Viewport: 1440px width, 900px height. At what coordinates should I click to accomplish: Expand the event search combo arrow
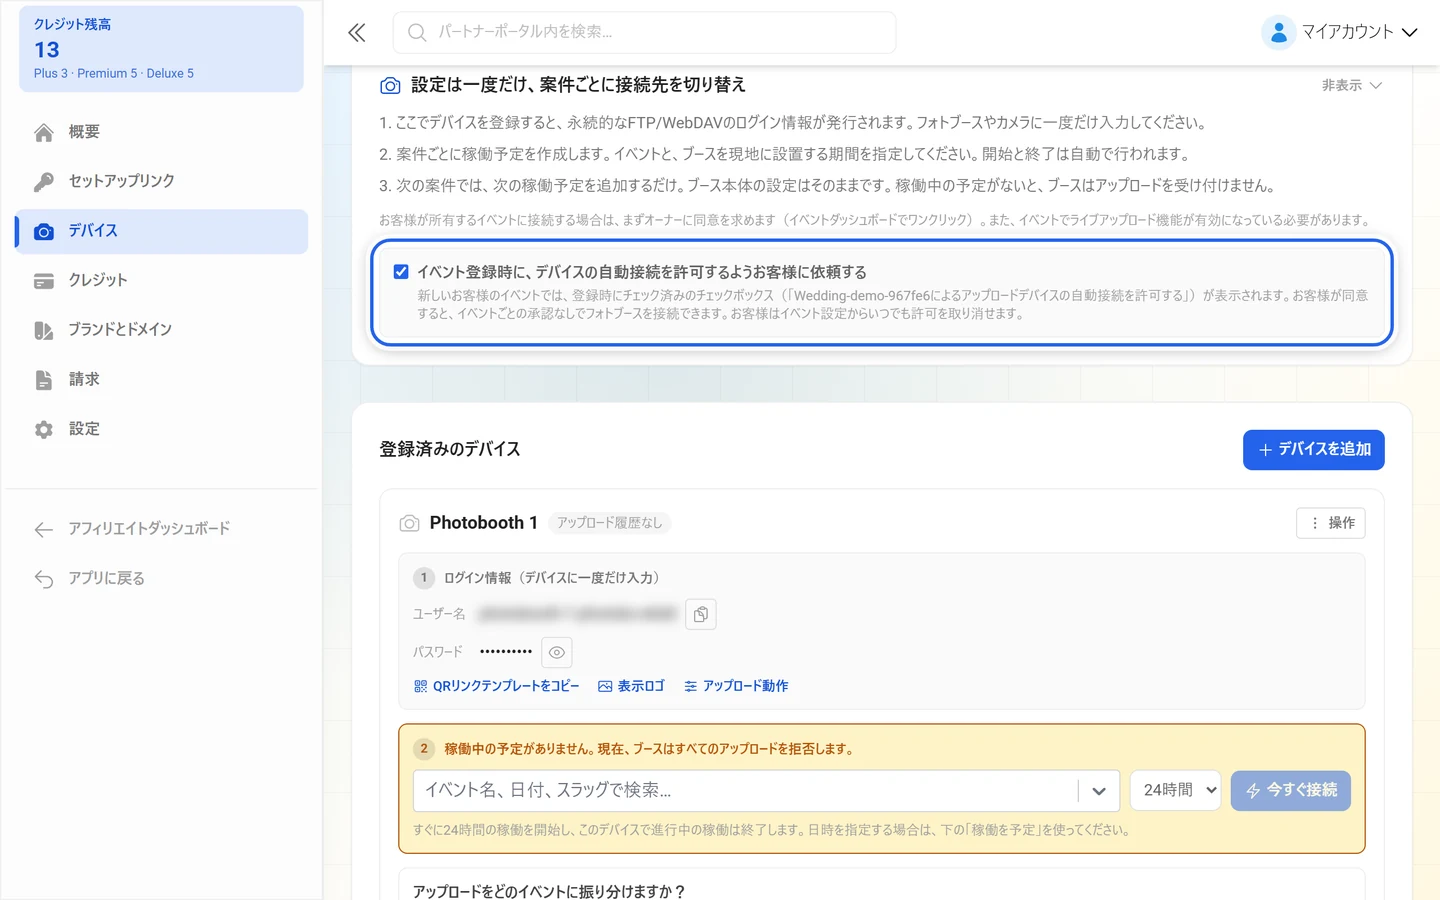pos(1099,791)
